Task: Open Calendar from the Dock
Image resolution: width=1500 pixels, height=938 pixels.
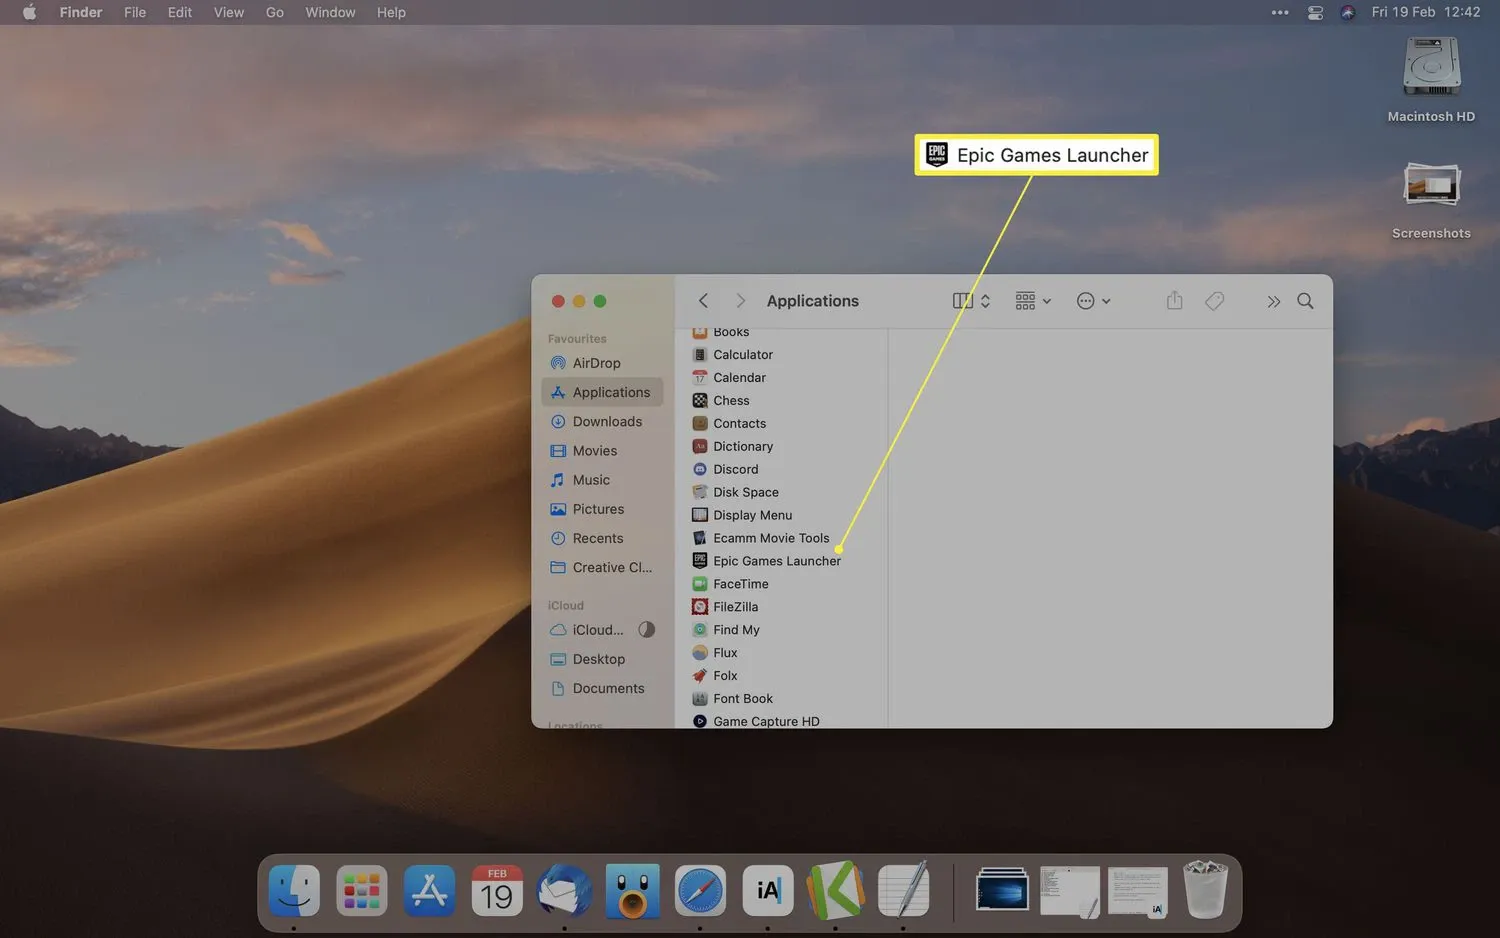Action: tap(497, 890)
